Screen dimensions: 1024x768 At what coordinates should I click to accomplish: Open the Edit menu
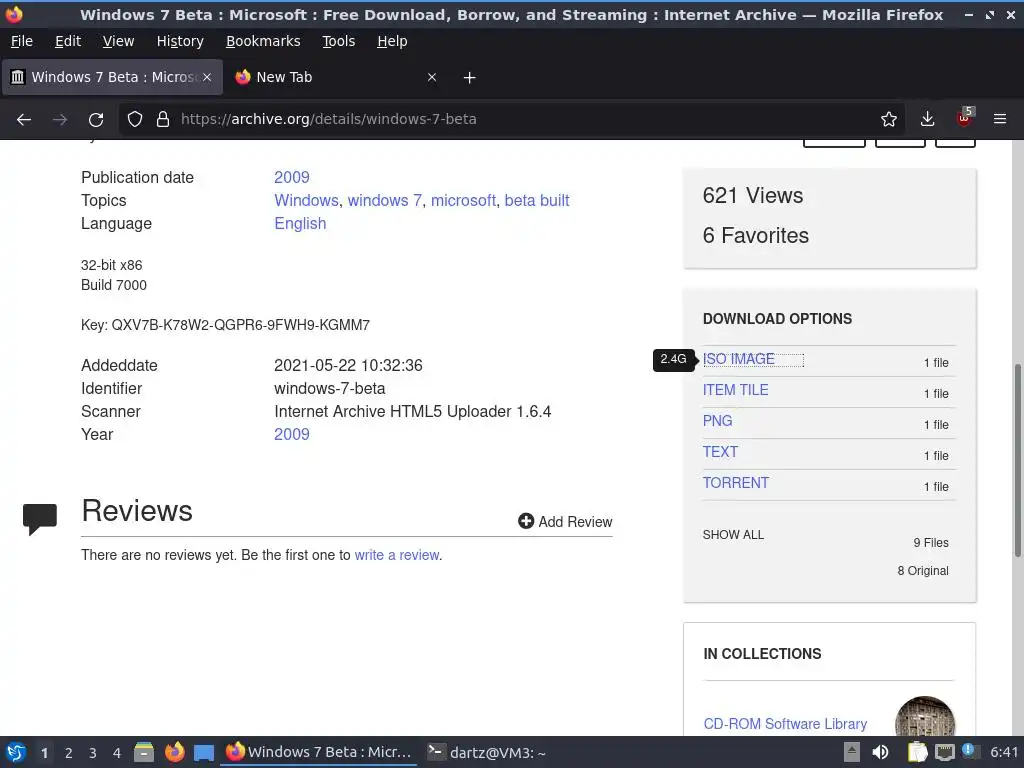pos(68,41)
